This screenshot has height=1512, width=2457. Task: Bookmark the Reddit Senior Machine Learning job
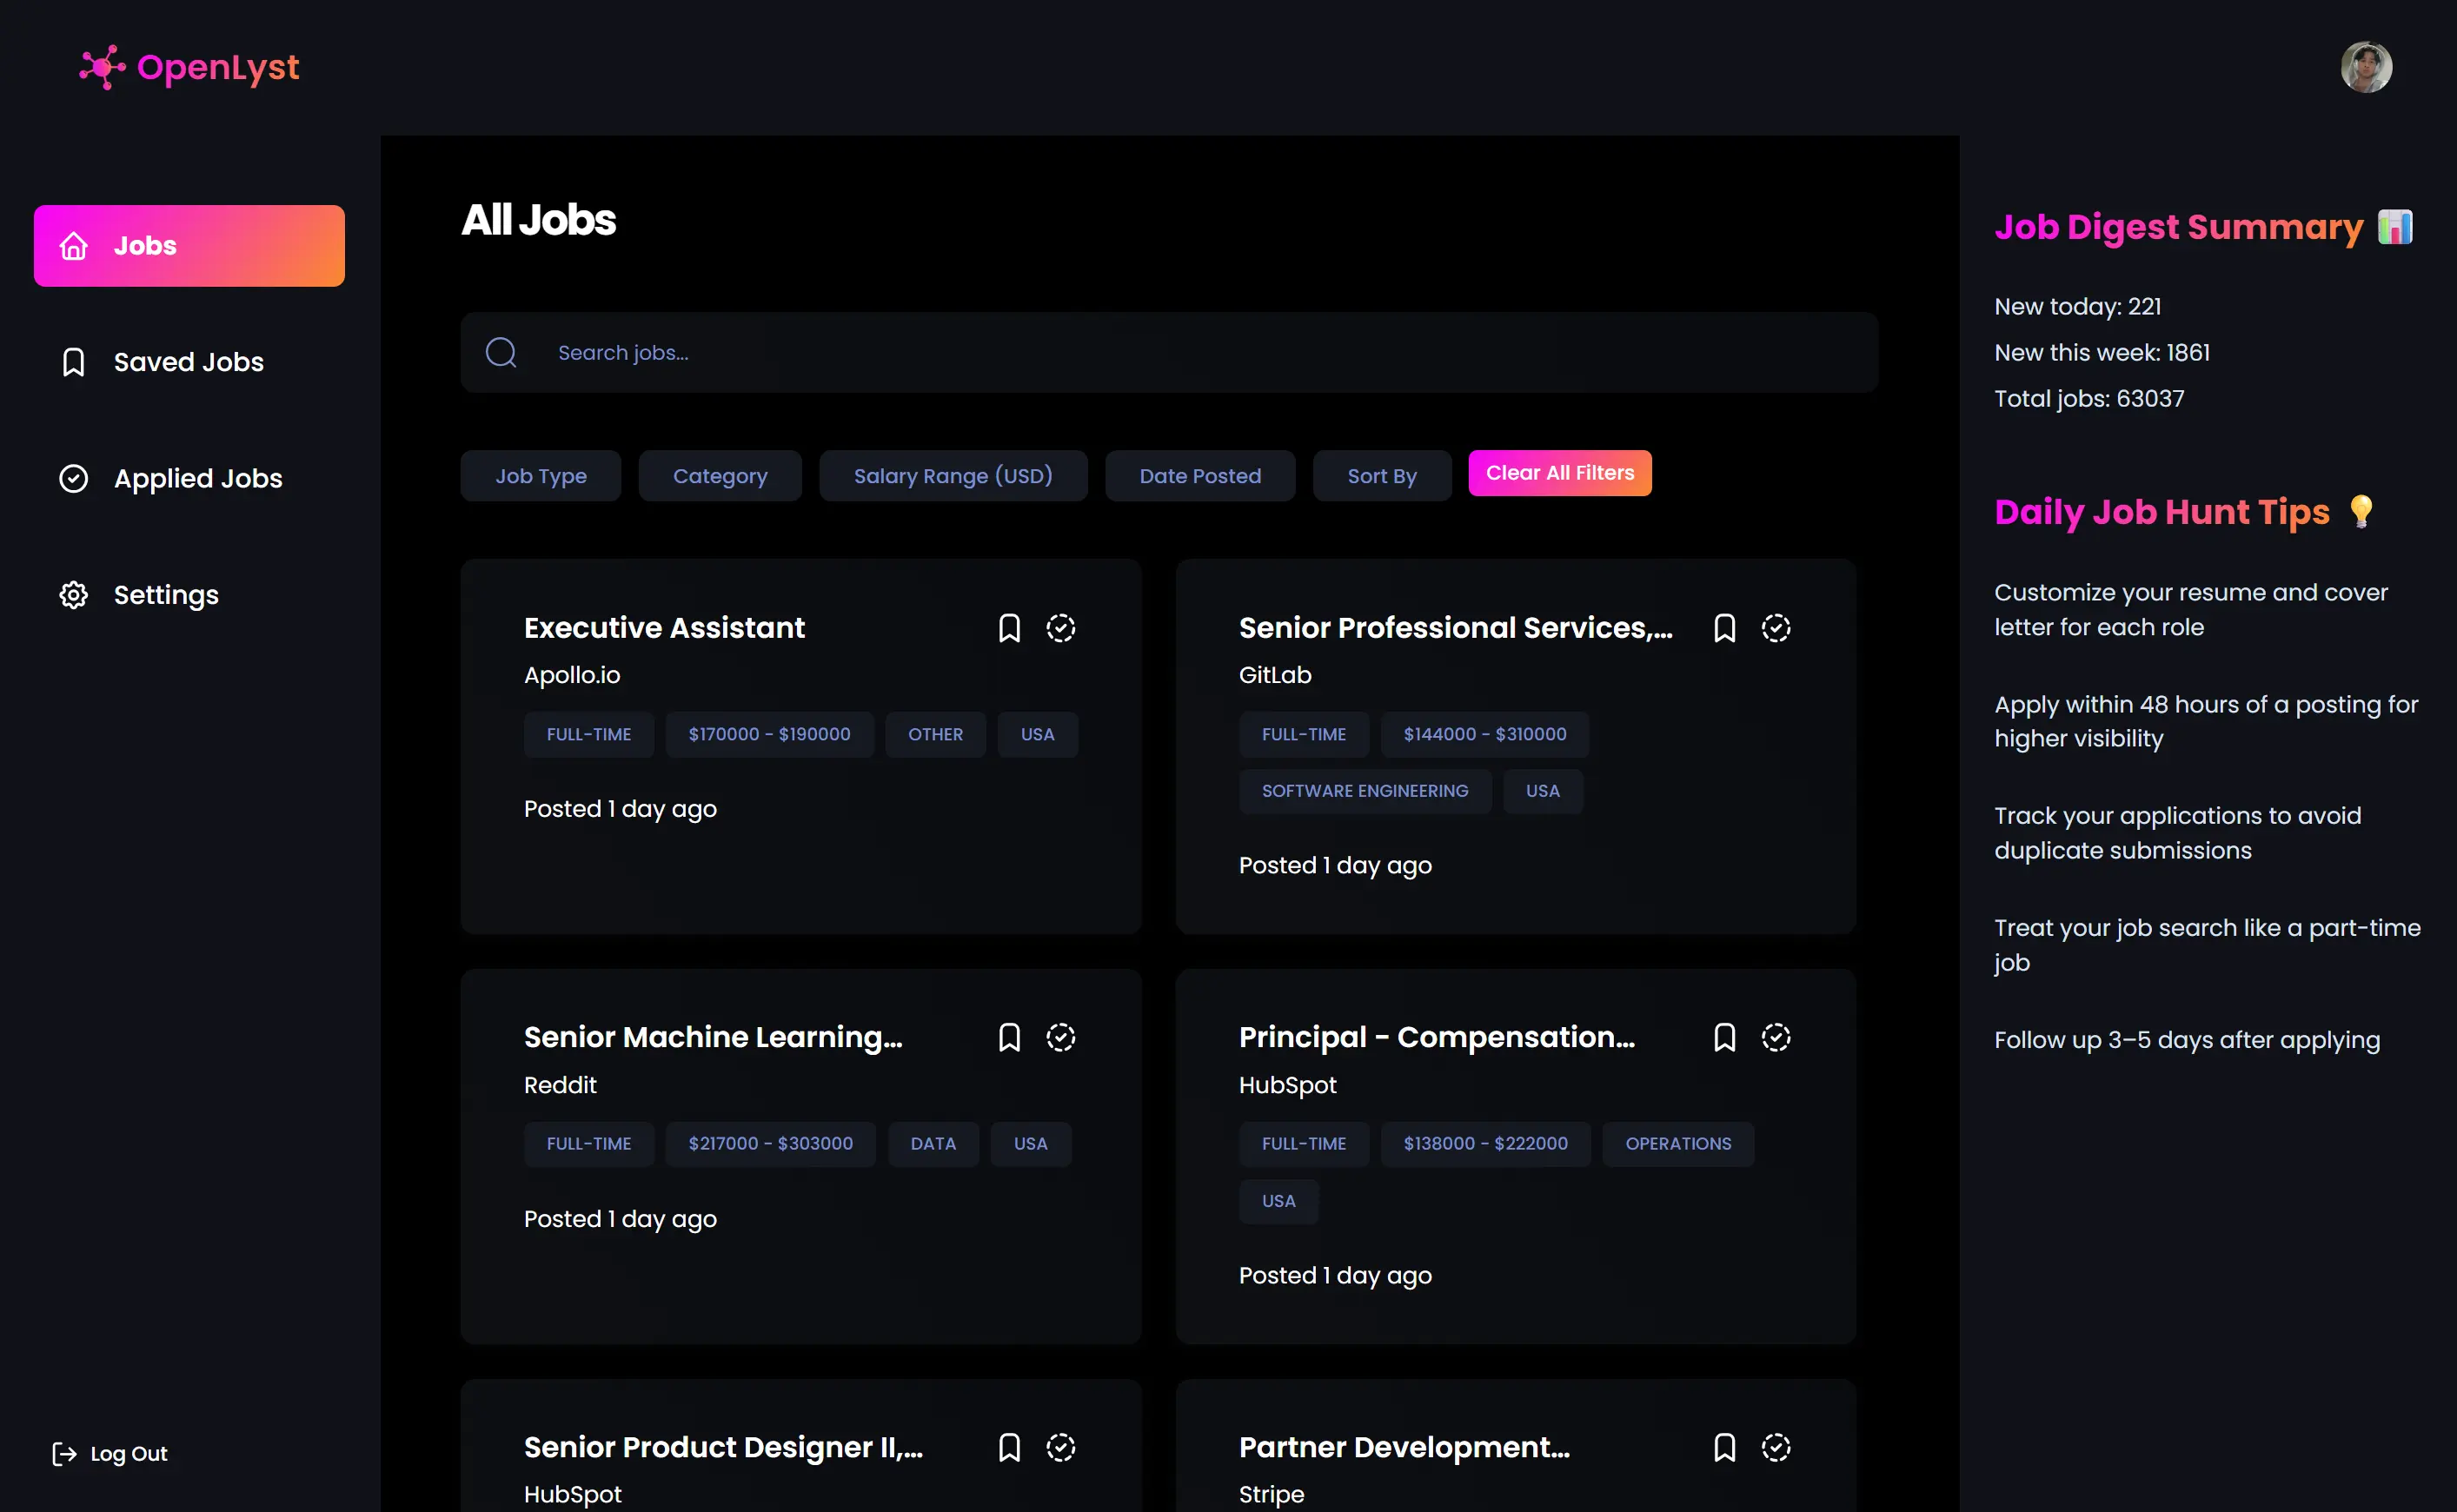[1009, 1037]
